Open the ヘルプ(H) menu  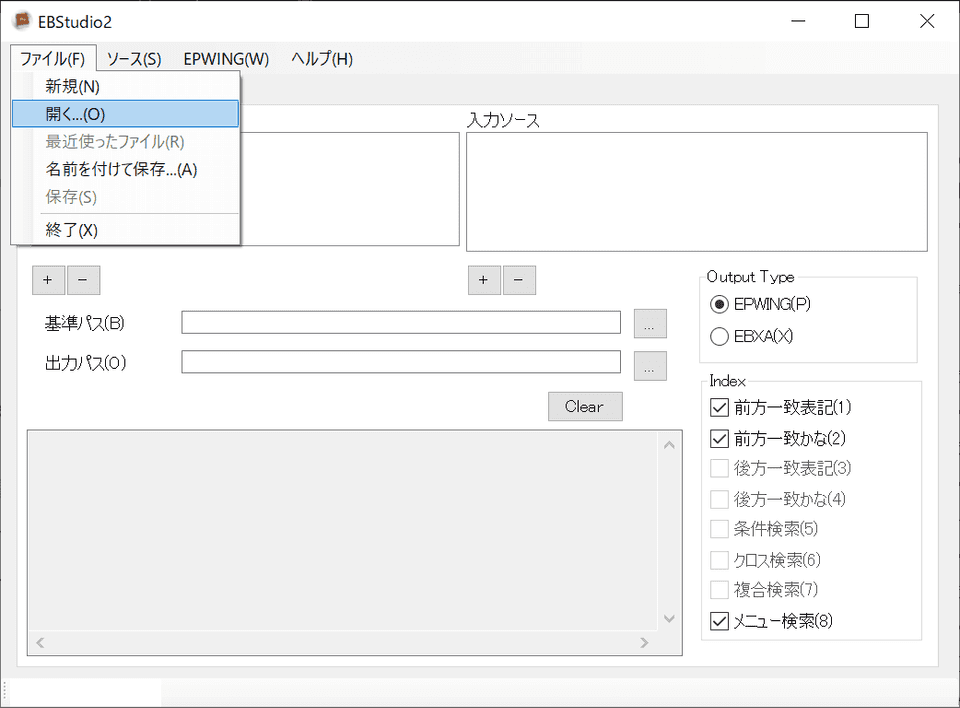point(320,59)
